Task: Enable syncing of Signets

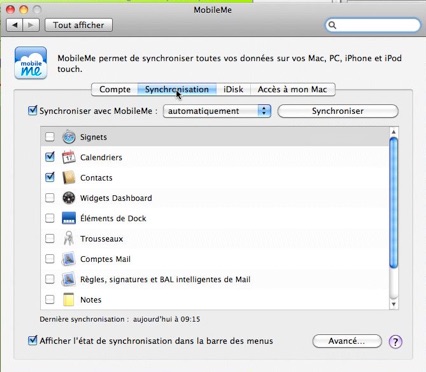Action: pyautogui.click(x=50, y=137)
